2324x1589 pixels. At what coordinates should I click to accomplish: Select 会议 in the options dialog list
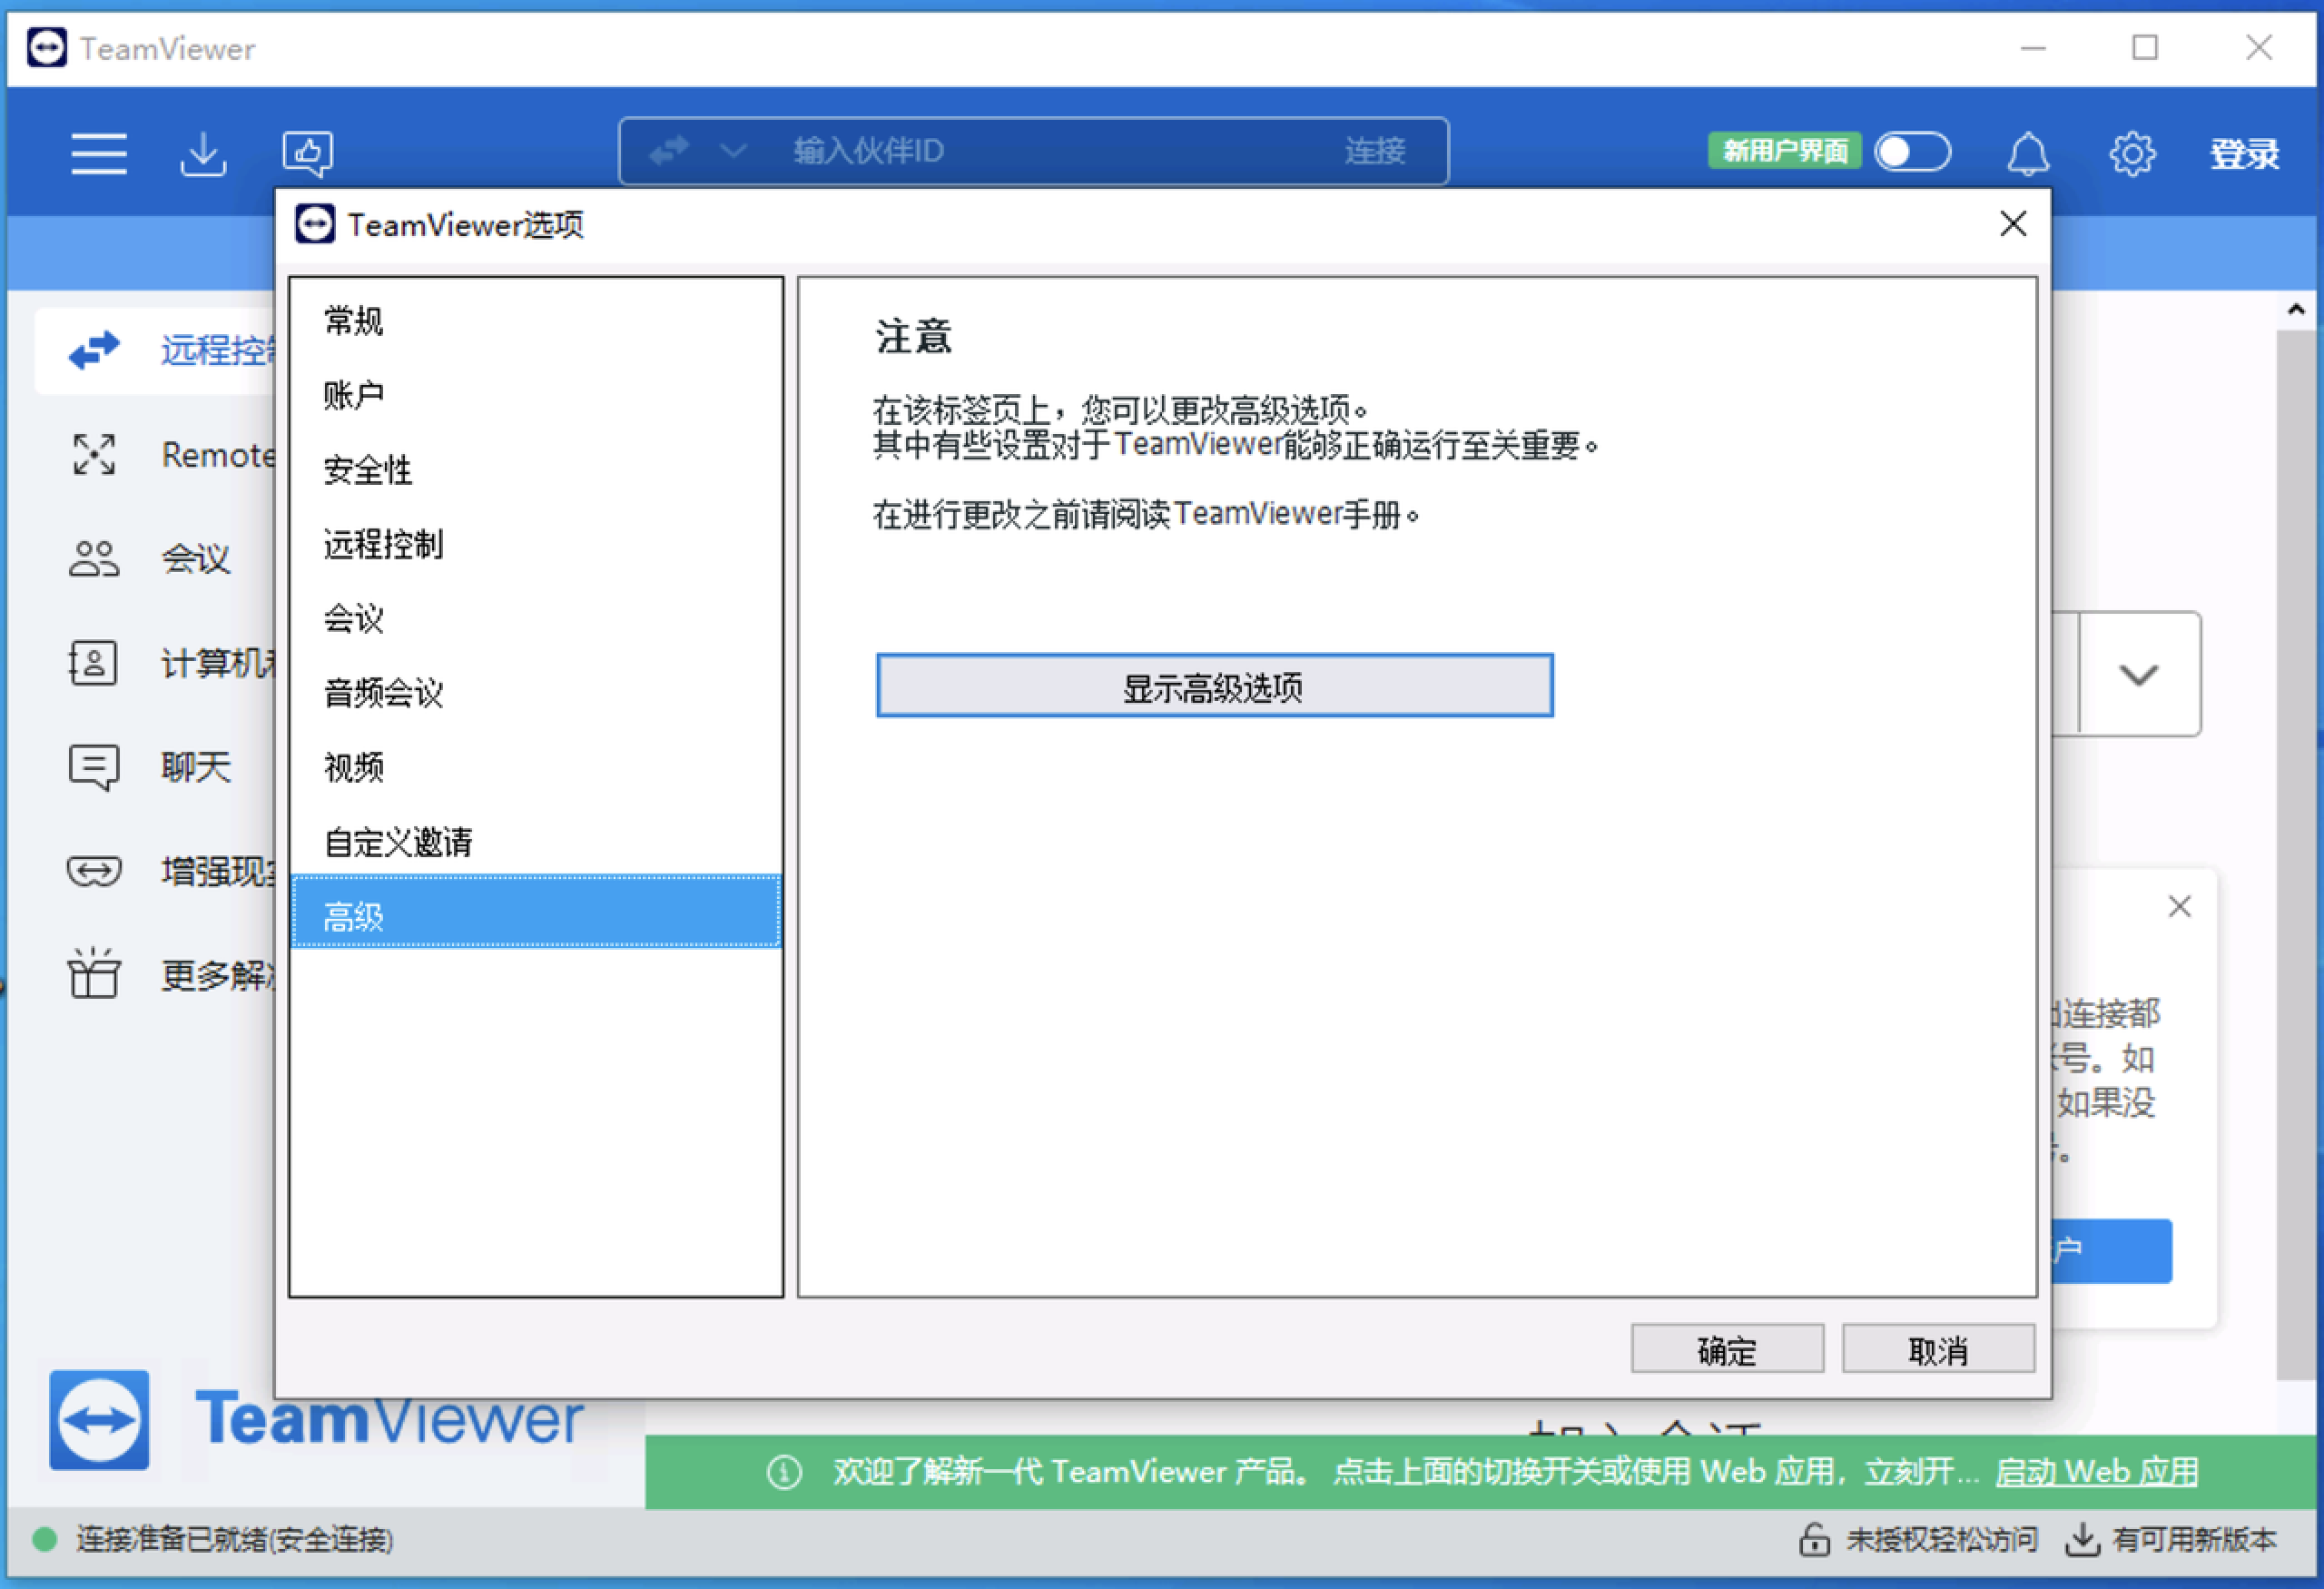(536, 619)
